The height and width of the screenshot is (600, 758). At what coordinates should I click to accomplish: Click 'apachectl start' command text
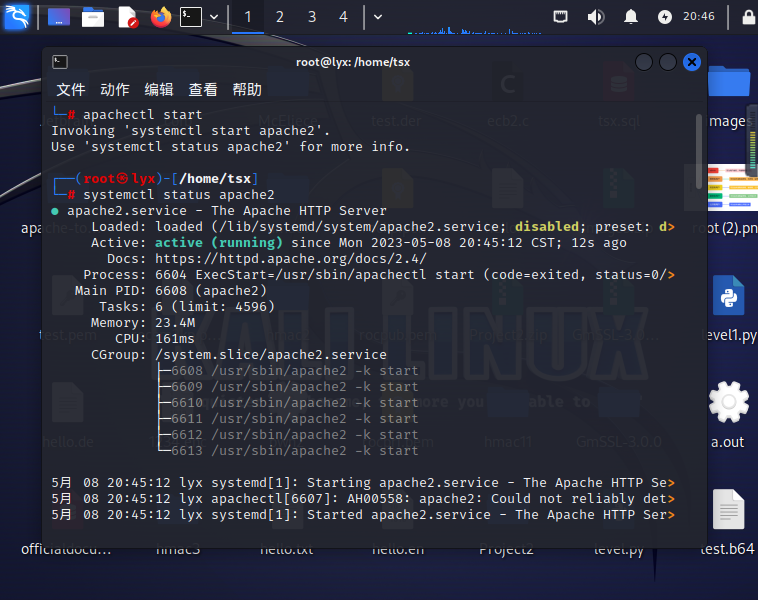(143, 115)
